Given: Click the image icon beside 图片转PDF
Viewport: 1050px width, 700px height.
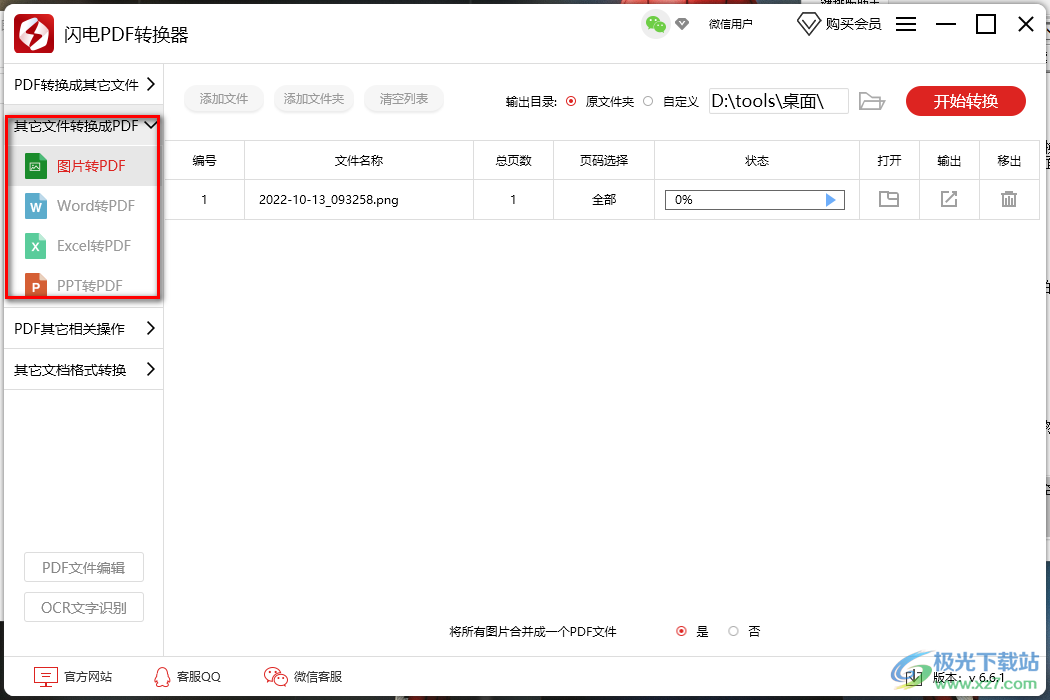Looking at the screenshot, I should click(x=35, y=166).
